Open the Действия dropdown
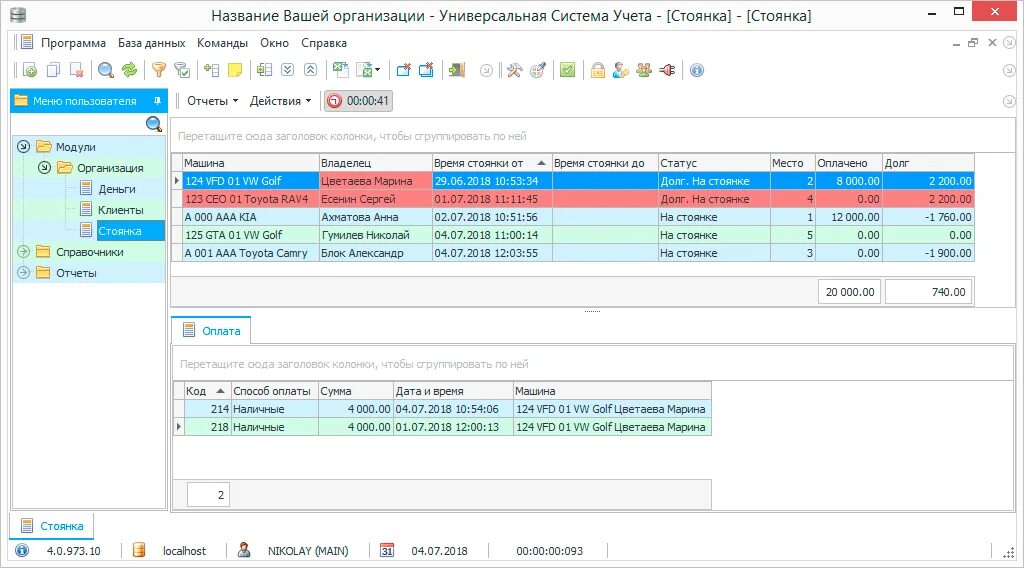The height and width of the screenshot is (568, 1024). point(280,101)
